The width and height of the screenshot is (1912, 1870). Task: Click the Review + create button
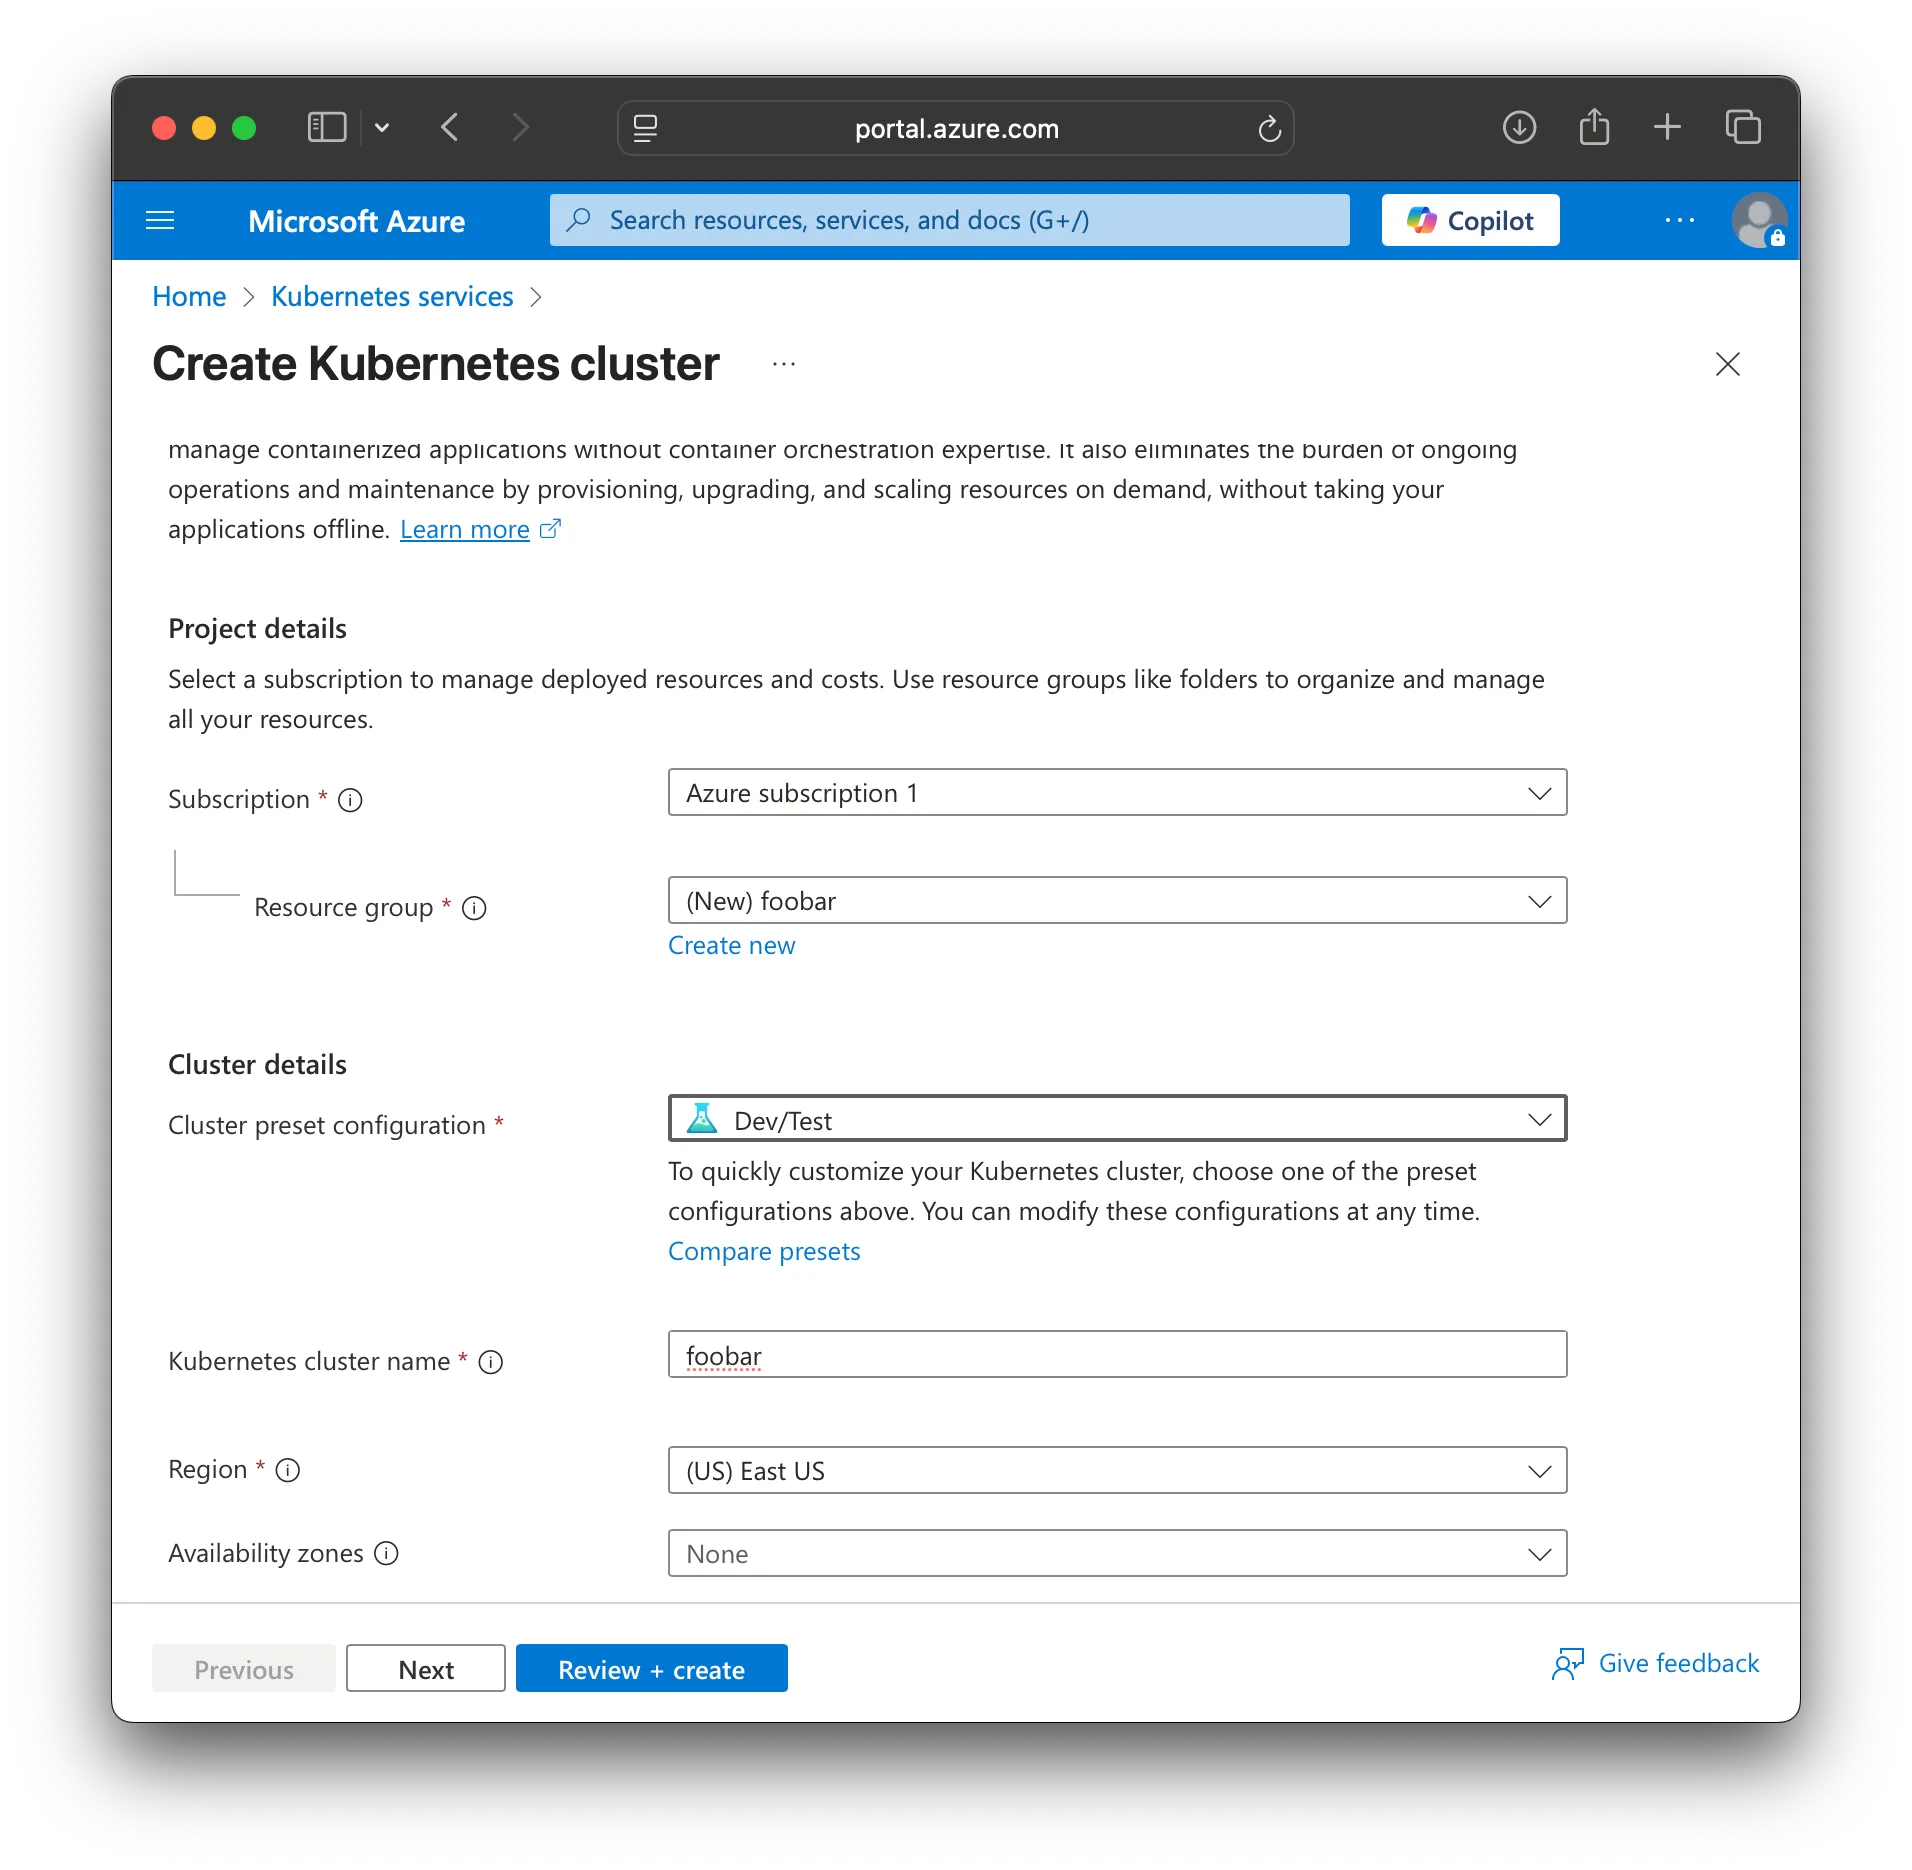(651, 1668)
